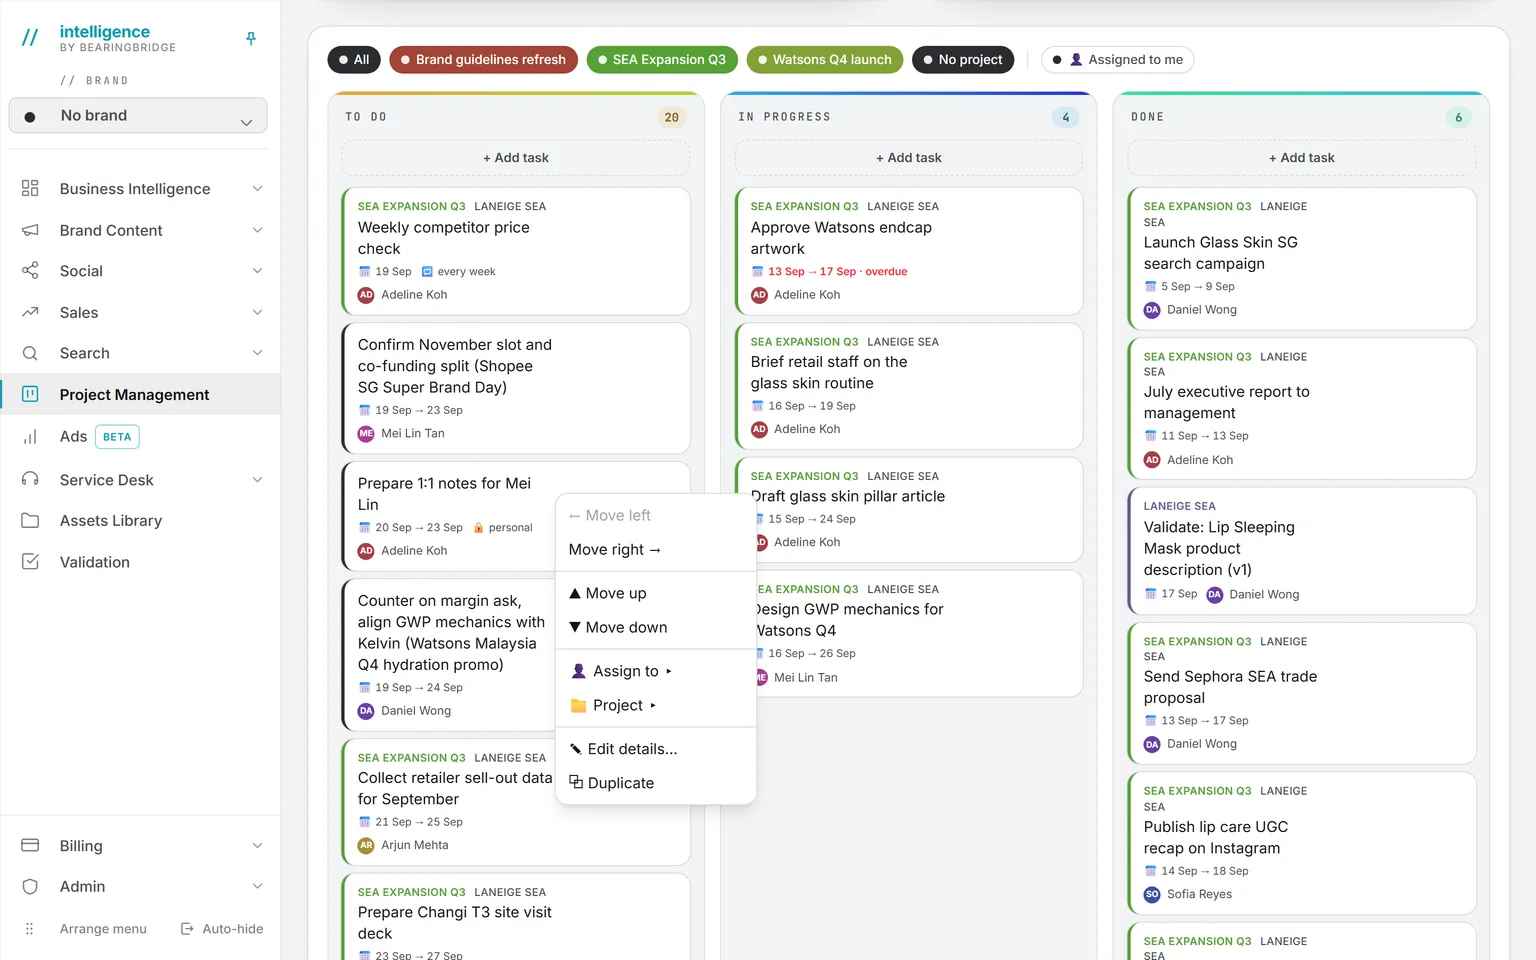Image resolution: width=1536 pixels, height=960 pixels.
Task: Click the recurring 'every week' icon
Action: pyautogui.click(x=427, y=272)
